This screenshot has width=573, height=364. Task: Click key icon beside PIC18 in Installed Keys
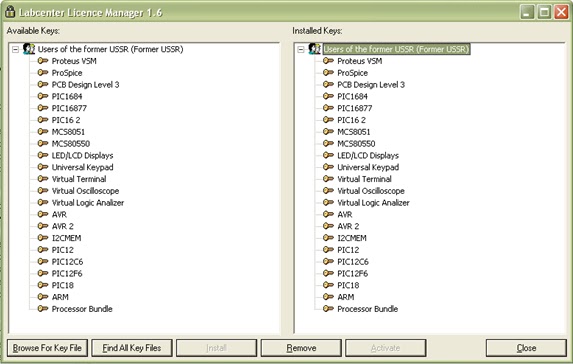pos(328,285)
